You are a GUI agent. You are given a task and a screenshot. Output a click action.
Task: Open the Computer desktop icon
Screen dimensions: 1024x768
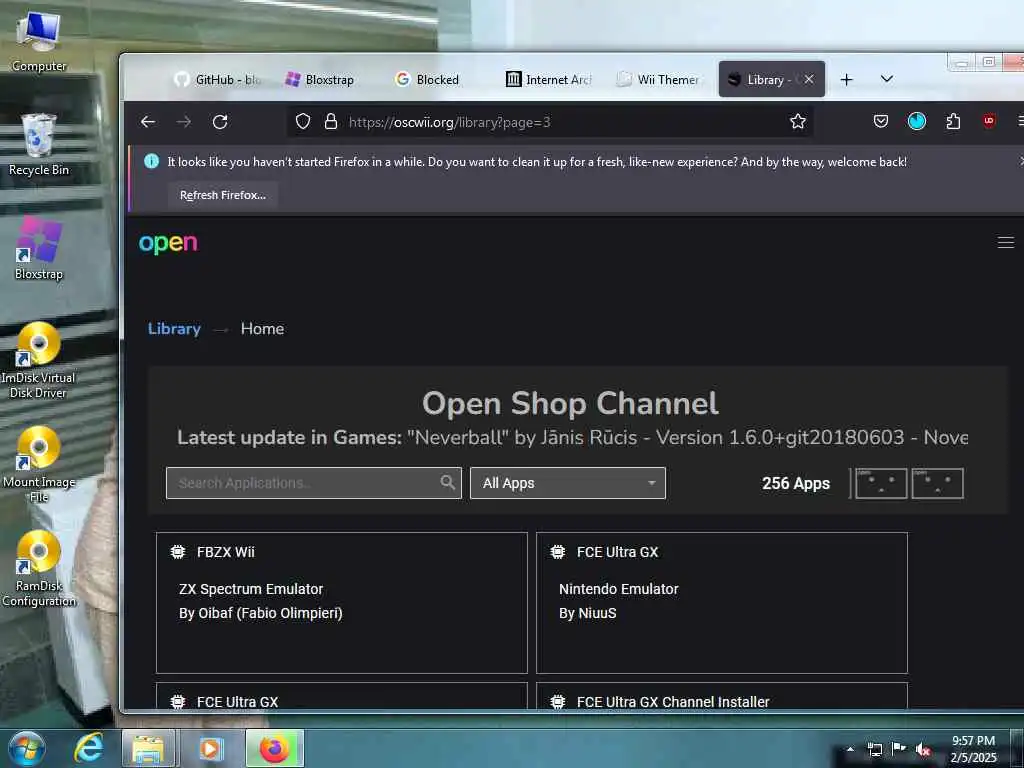pyautogui.click(x=39, y=40)
